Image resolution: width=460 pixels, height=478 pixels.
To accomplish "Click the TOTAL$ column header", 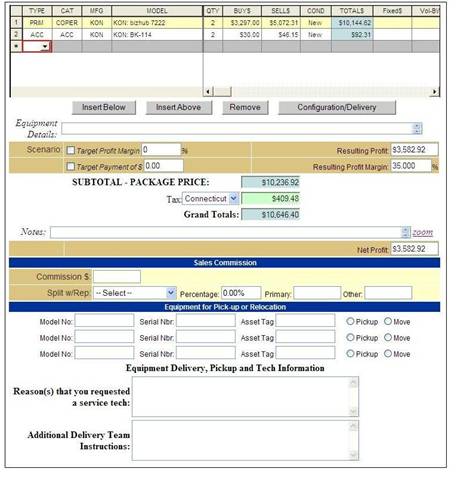I will [352, 11].
